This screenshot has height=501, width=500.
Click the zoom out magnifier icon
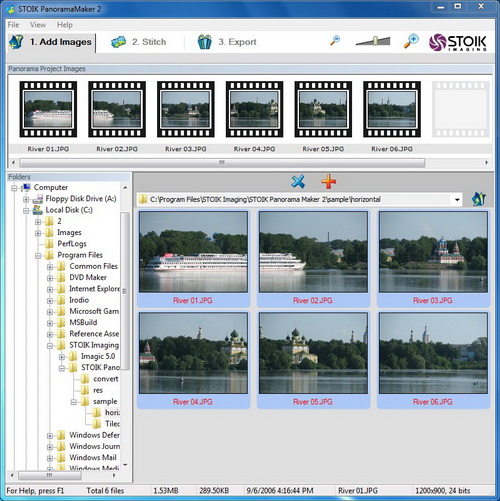pyautogui.click(x=335, y=41)
